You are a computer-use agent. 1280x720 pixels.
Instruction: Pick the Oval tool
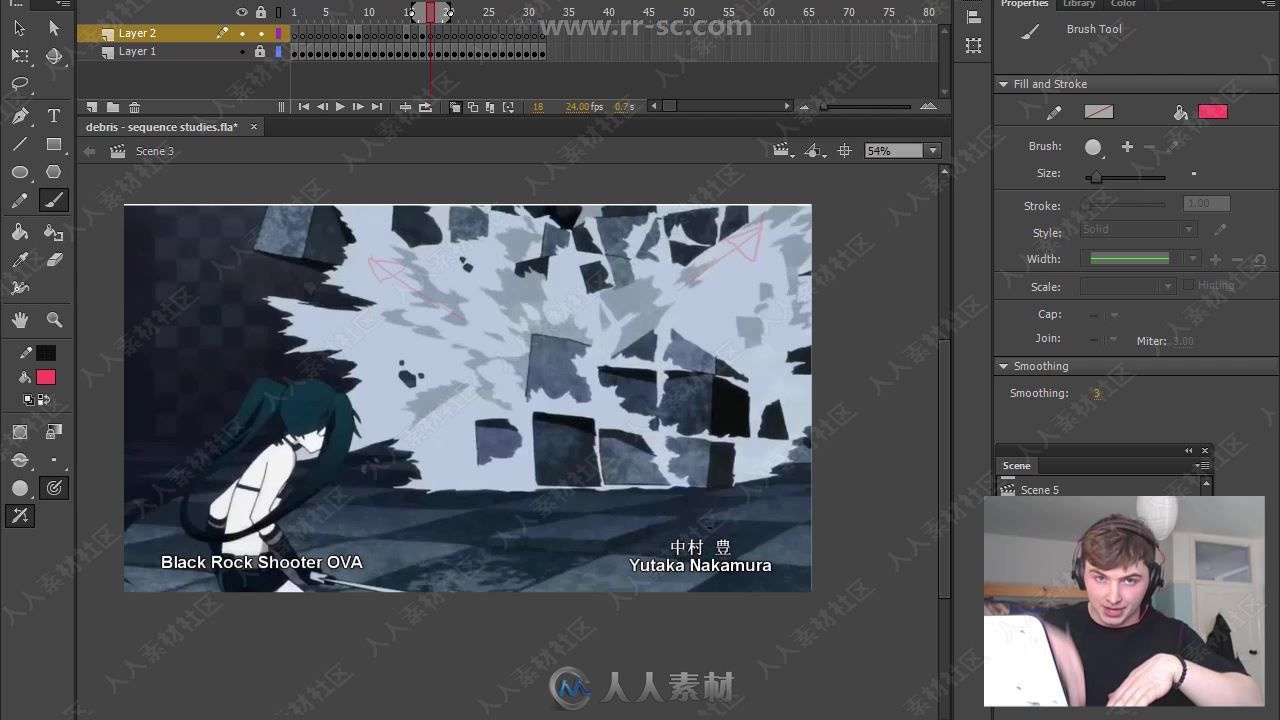(20, 172)
